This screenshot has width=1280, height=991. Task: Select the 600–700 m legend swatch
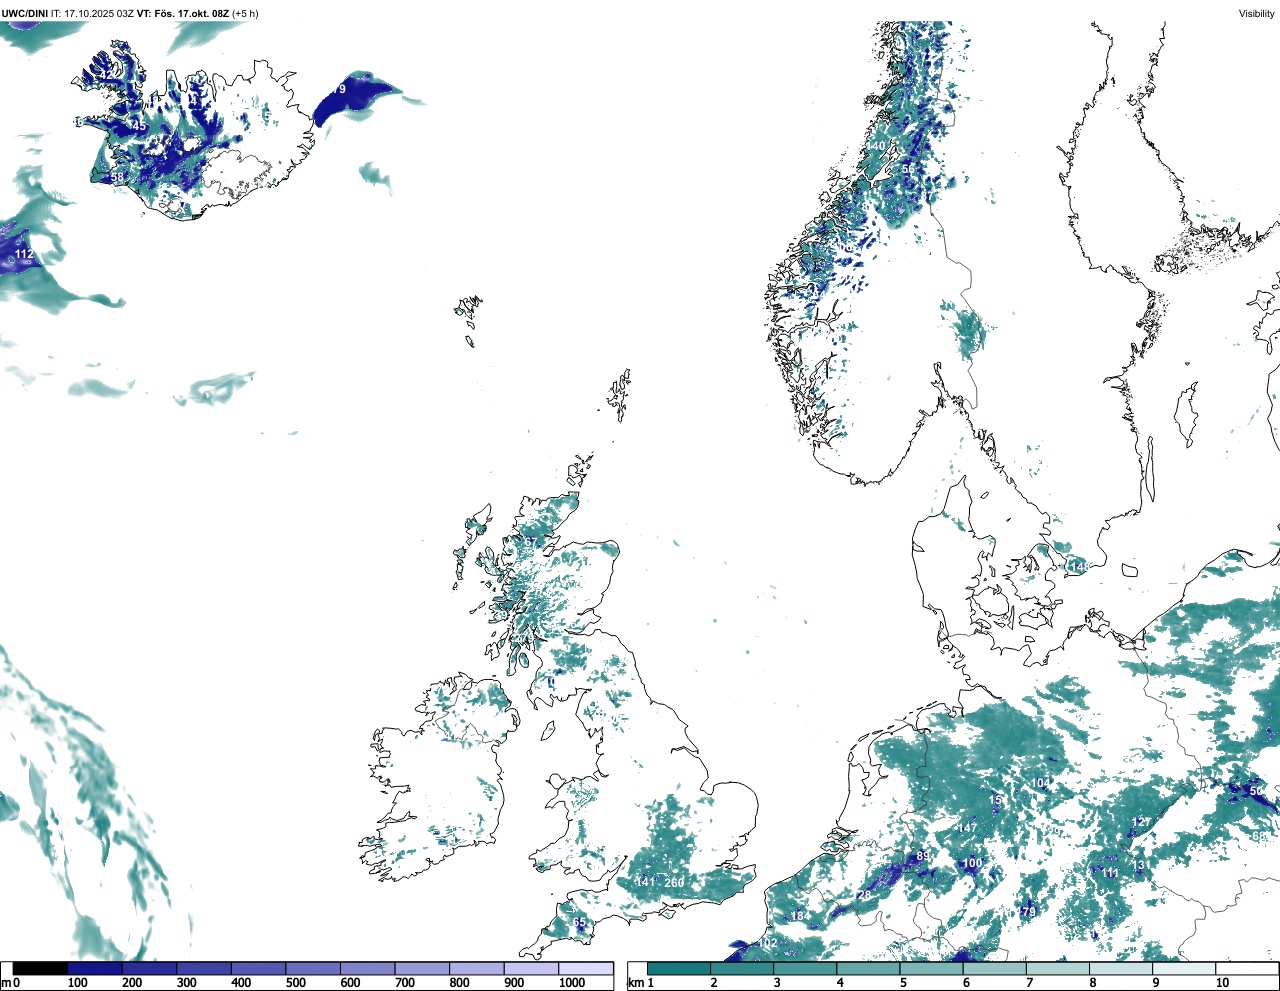click(x=367, y=968)
